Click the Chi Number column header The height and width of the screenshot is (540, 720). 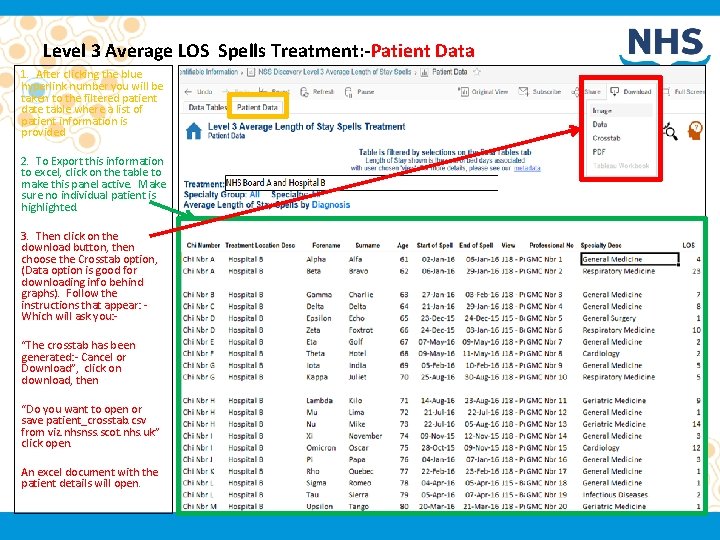point(203,246)
